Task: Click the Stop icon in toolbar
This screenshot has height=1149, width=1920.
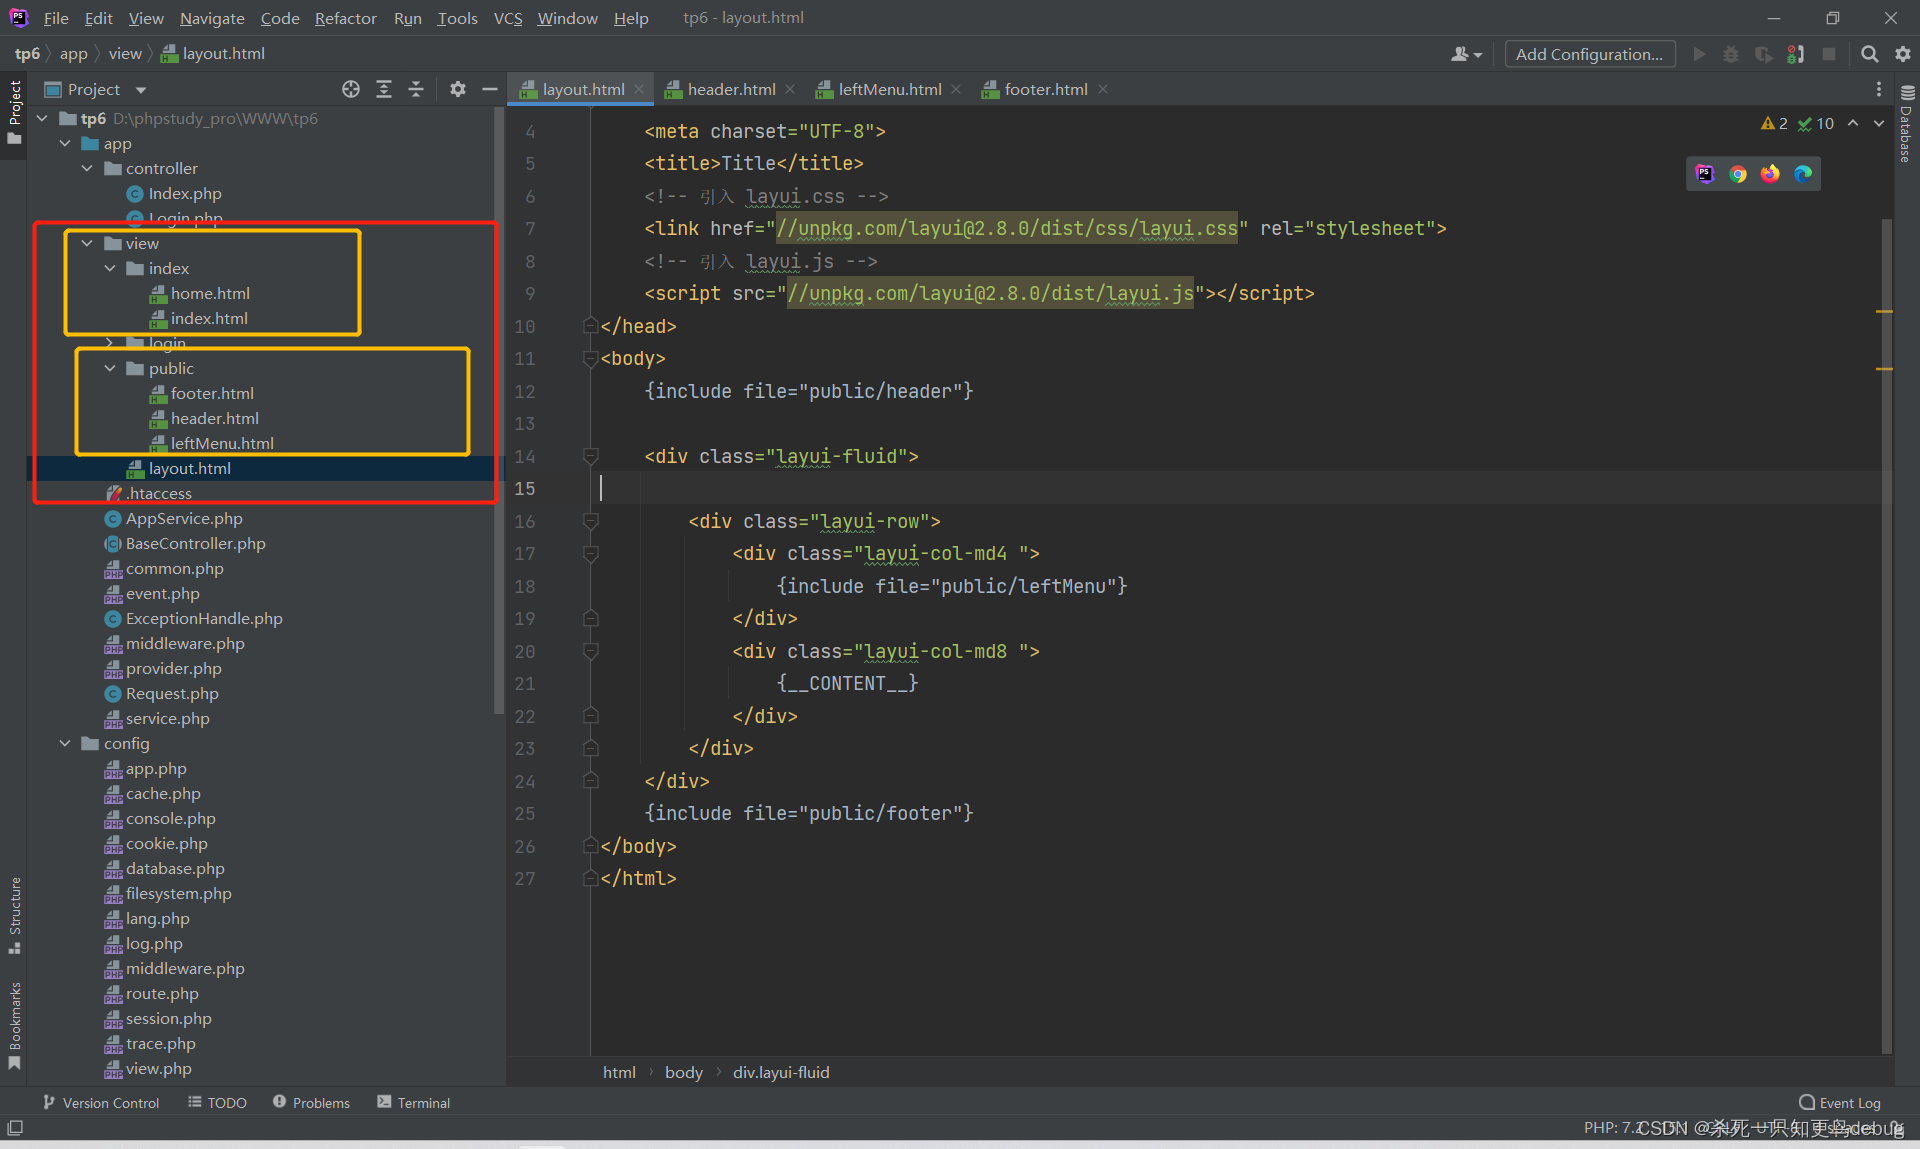Action: [x=1829, y=54]
